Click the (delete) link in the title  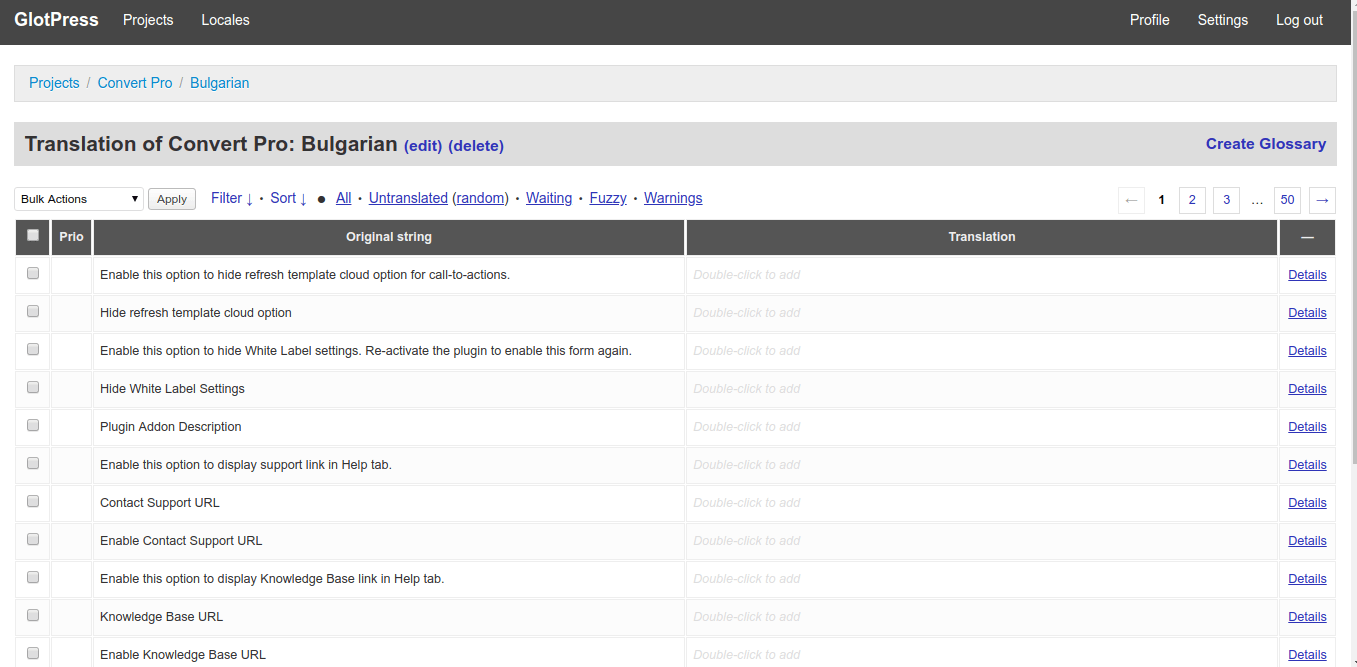click(476, 146)
